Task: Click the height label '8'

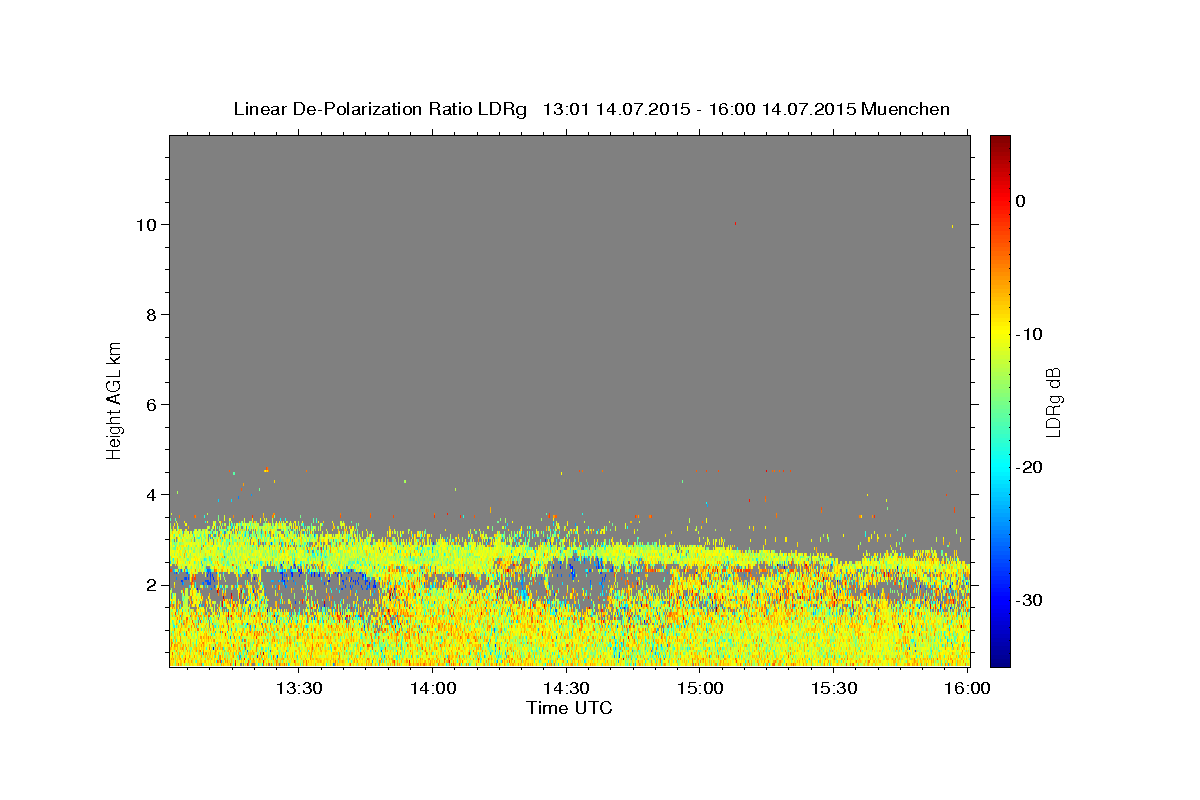Action: coord(152,314)
